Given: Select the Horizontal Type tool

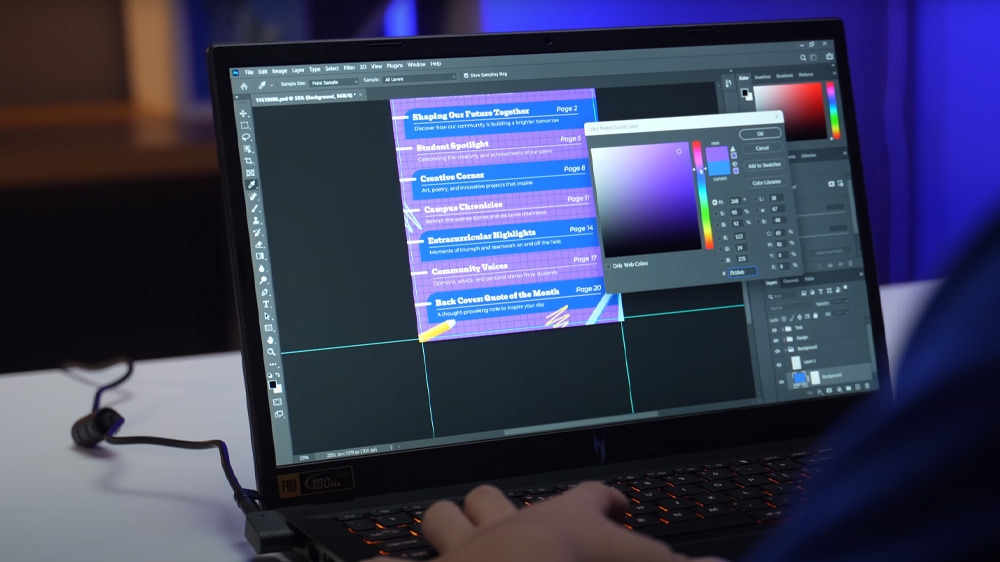Looking at the screenshot, I should point(266,304).
